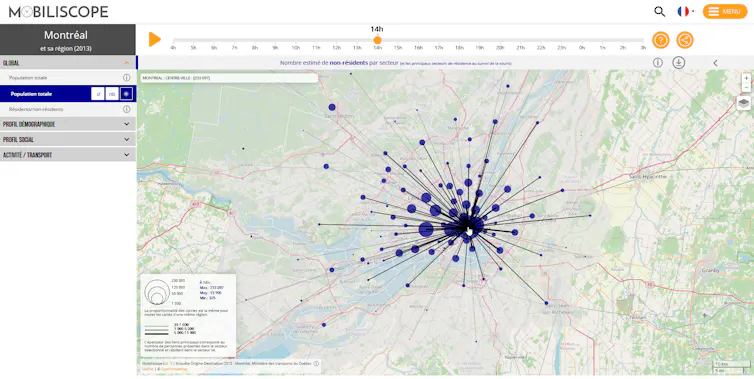Collapse the GLOBAL section

coord(68,63)
